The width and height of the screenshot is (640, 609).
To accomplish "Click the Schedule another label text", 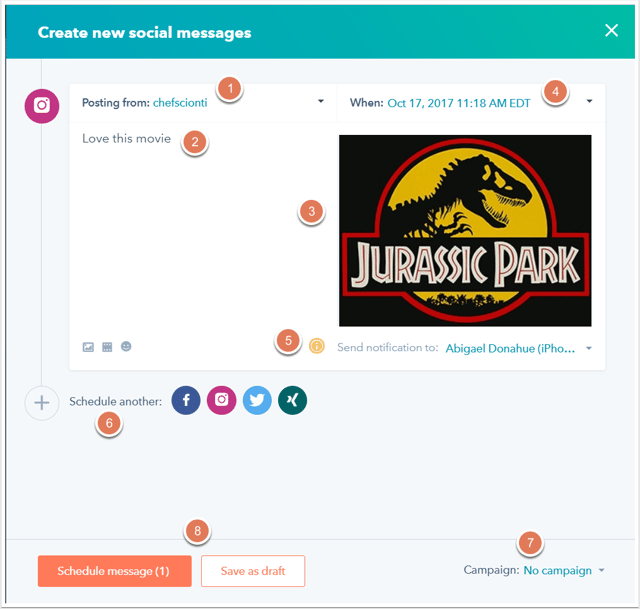I will coord(116,401).
